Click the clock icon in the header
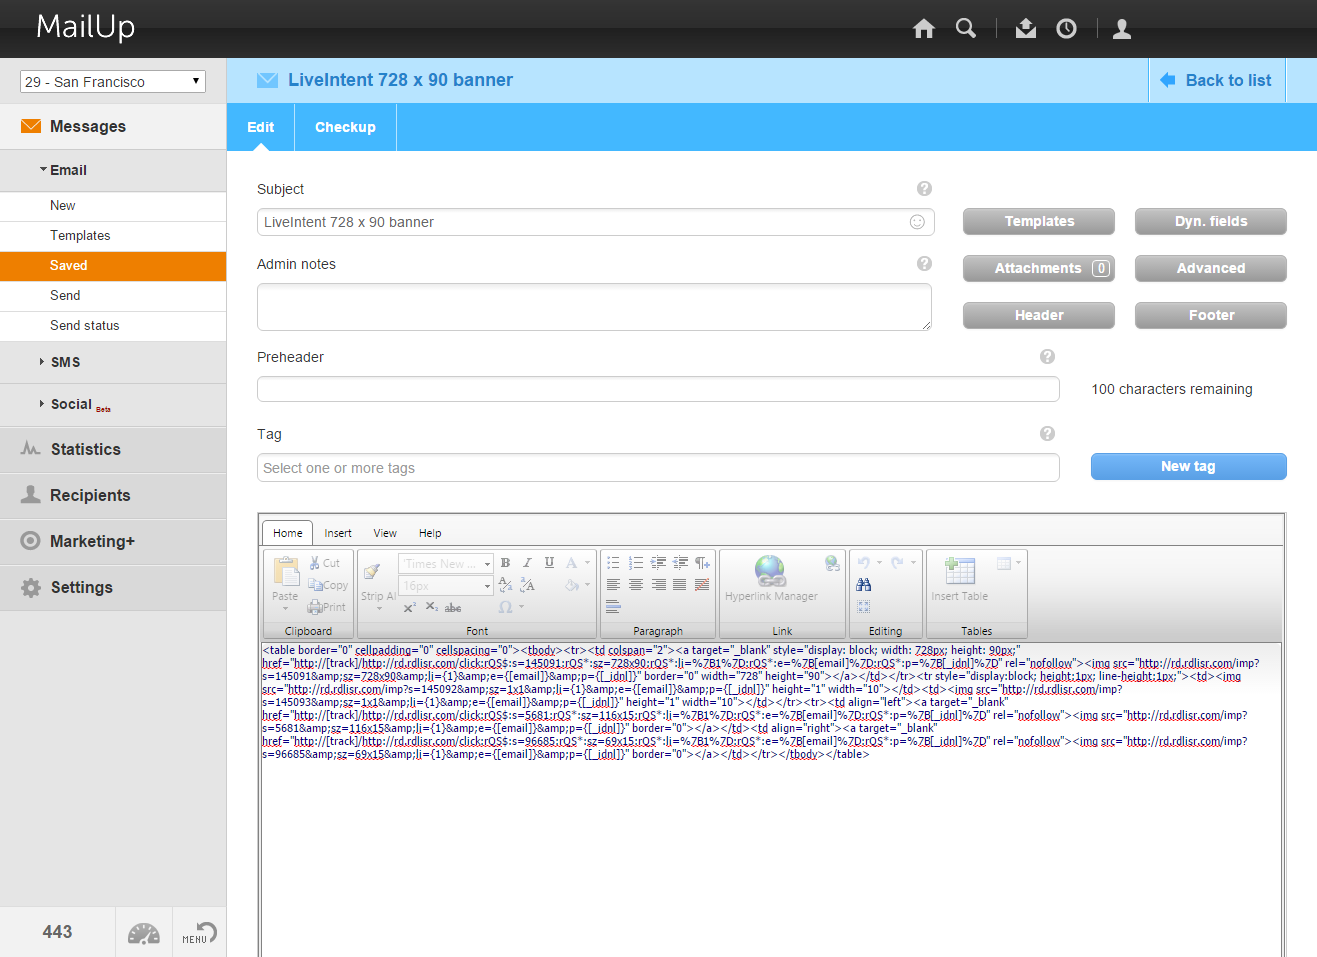 (1066, 29)
